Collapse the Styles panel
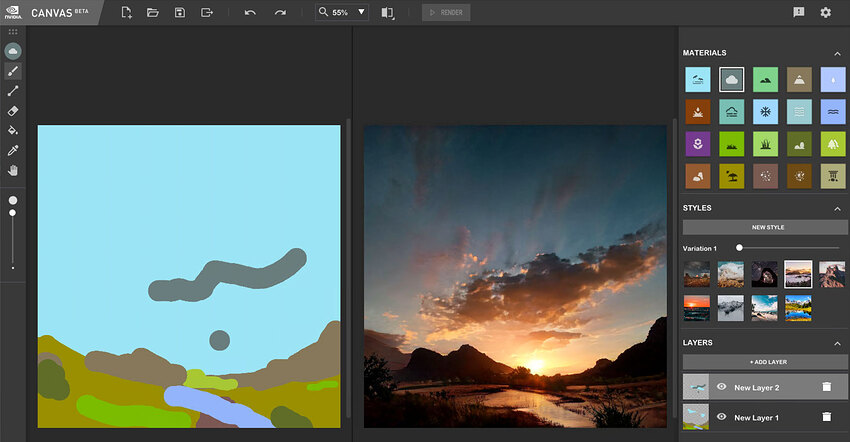This screenshot has width=850, height=442. pyautogui.click(x=837, y=208)
